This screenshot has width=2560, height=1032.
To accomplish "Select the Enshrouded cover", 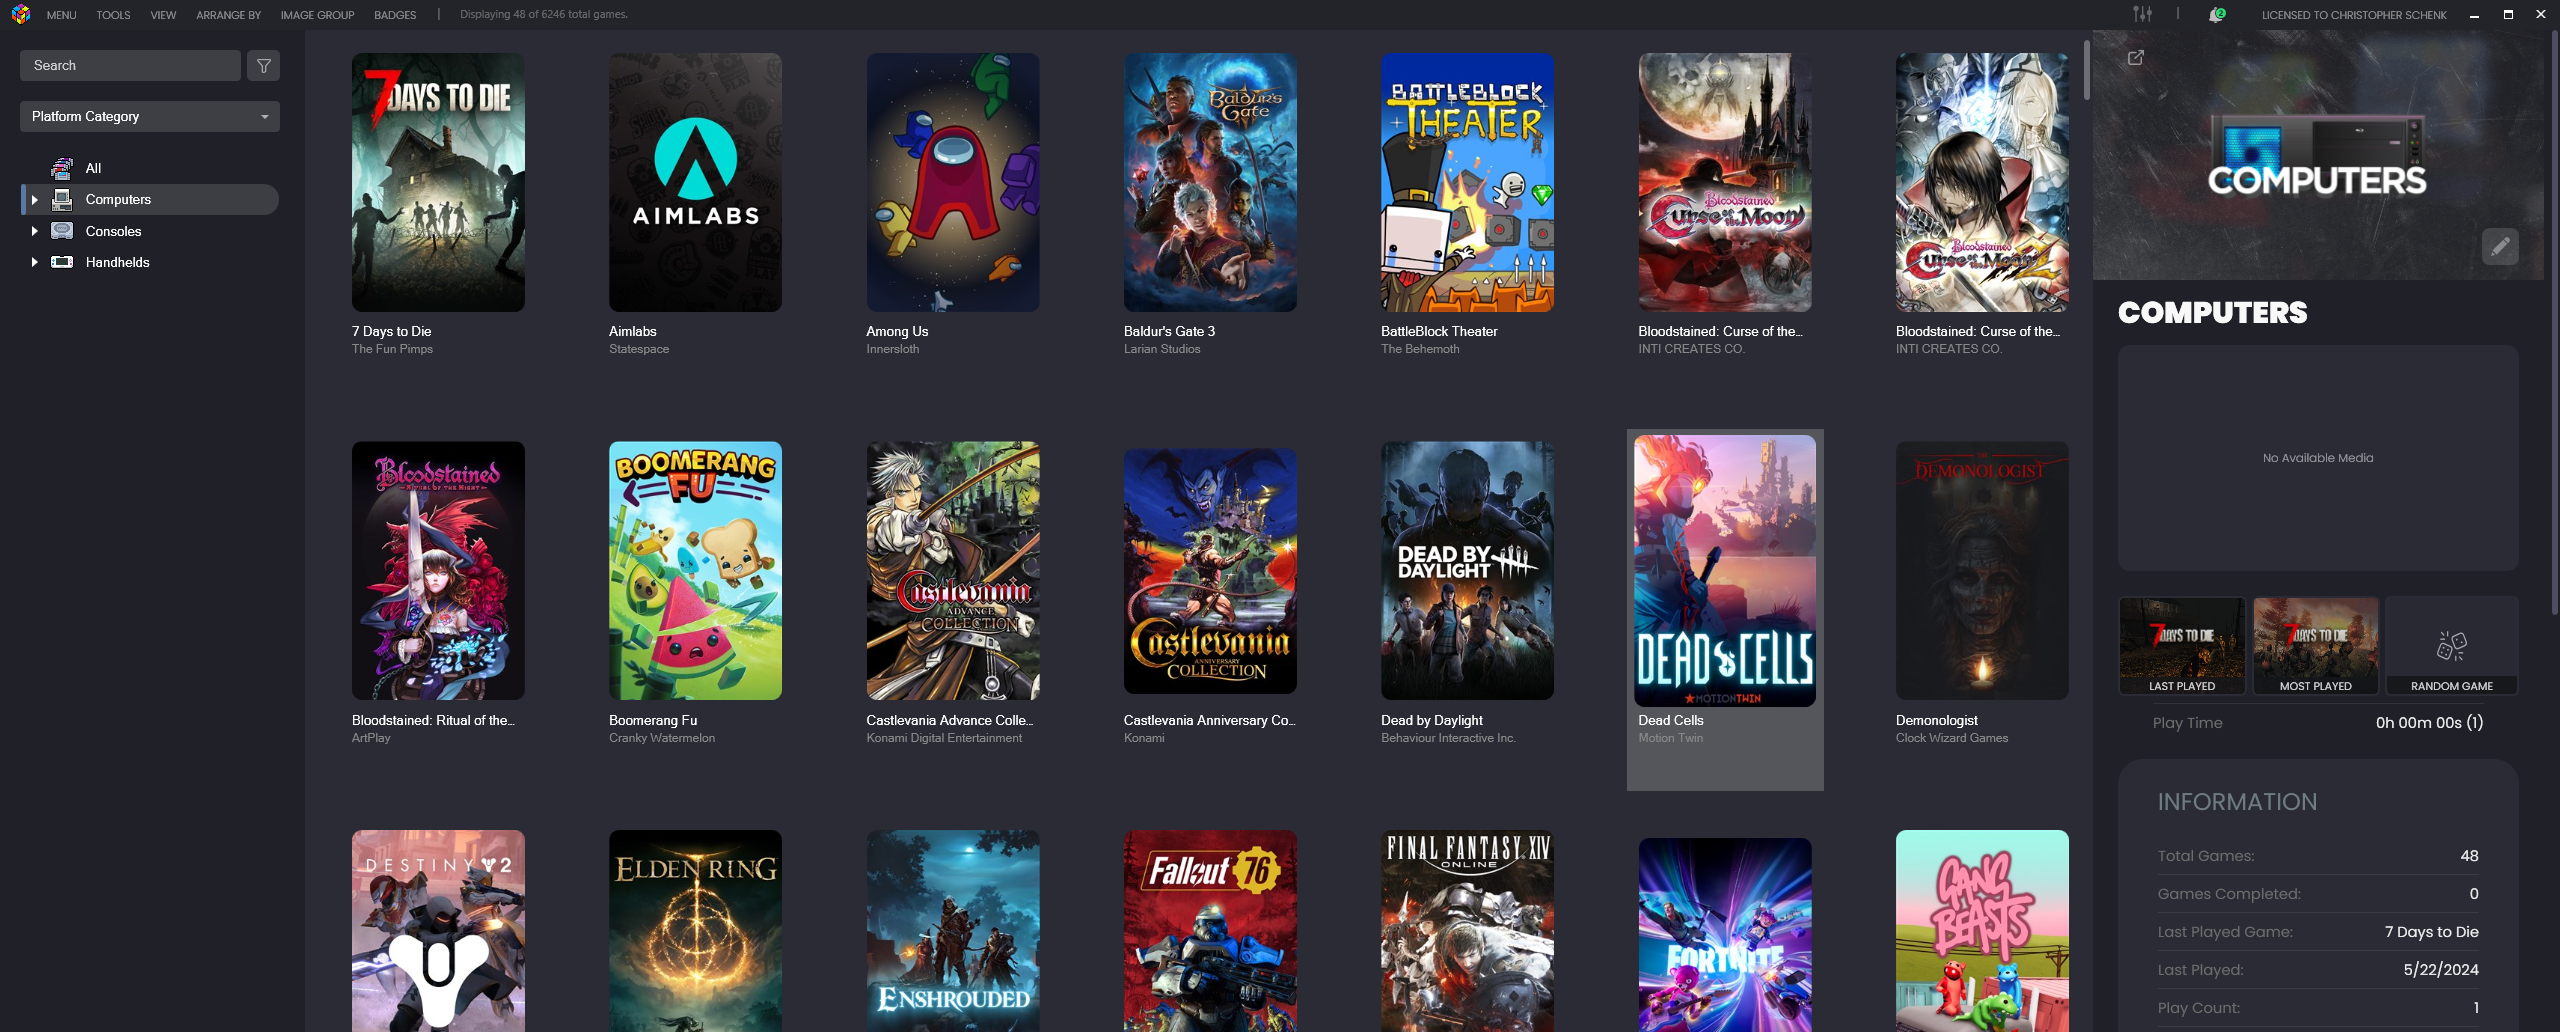I will [x=953, y=931].
